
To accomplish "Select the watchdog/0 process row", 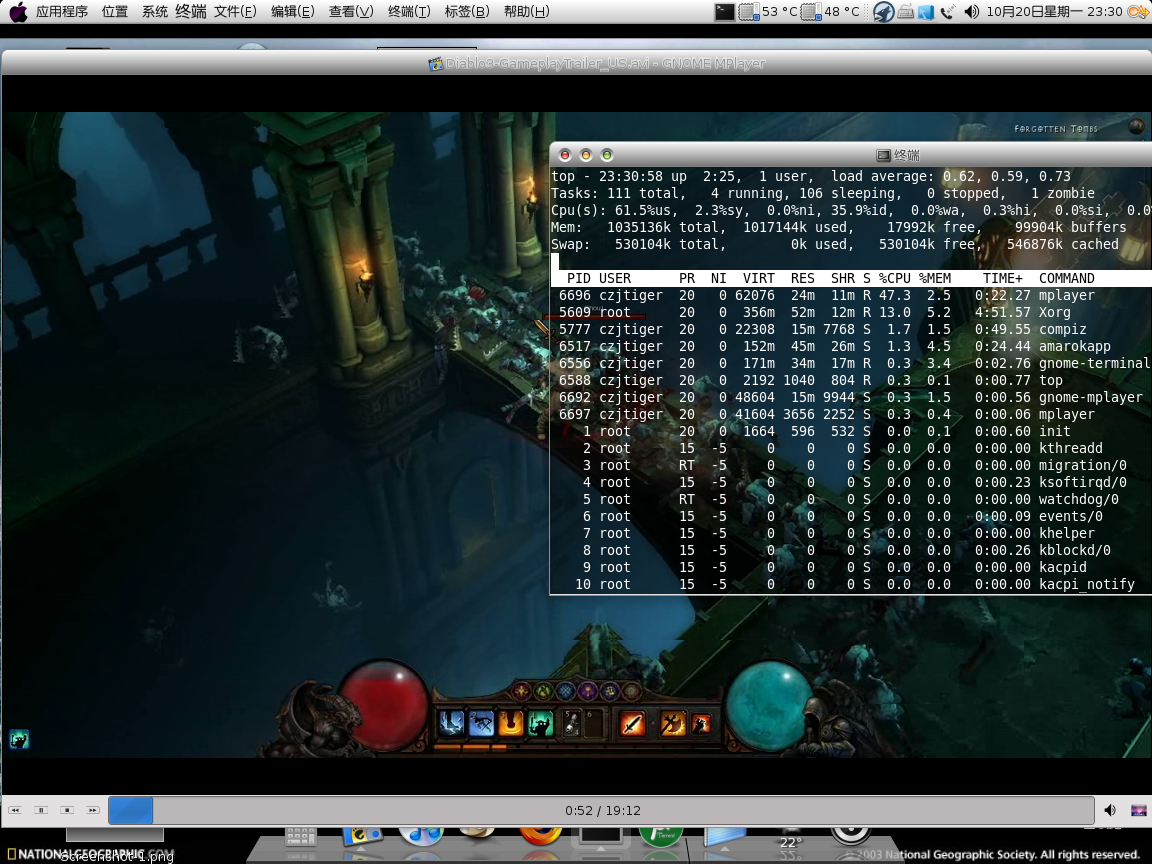I will pyautogui.click(x=851, y=499).
